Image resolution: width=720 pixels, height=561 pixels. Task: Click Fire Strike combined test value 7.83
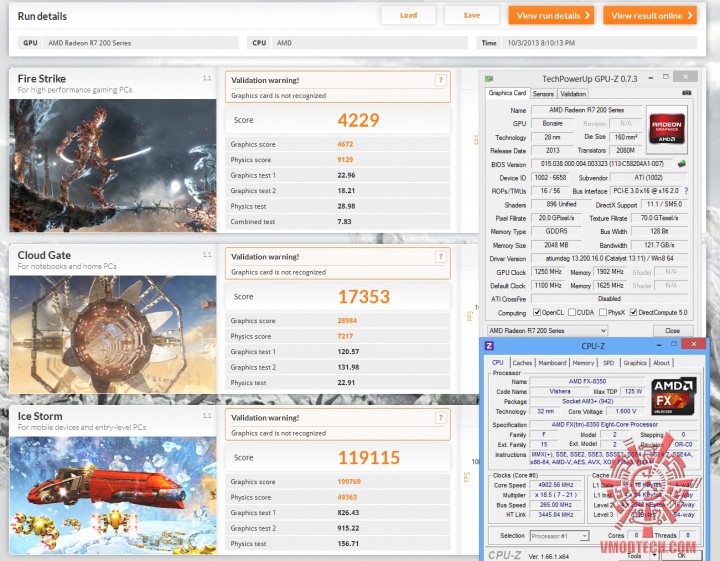coord(344,221)
